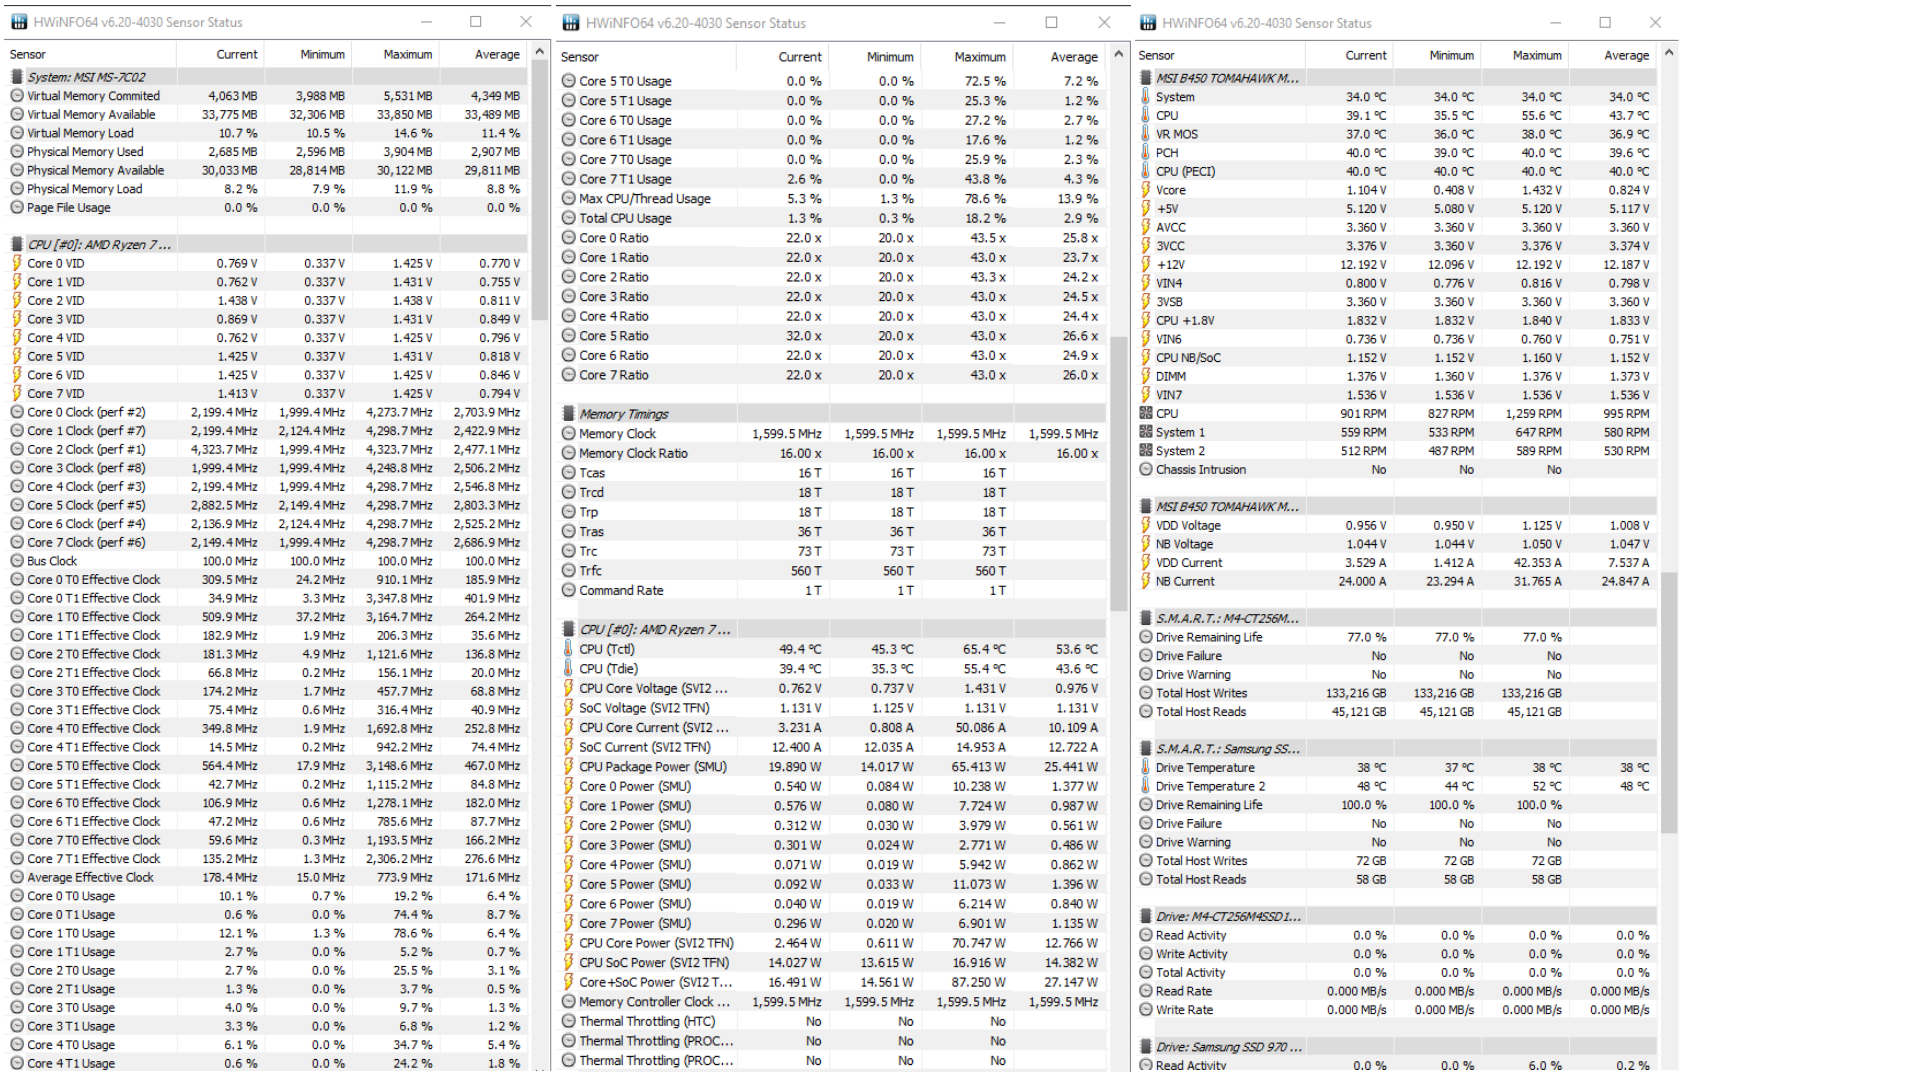Click the lightning icon for CPU Package Power (SMU)
Image resolution: width=1920 pixels, height=1080 pixels.
tap(568, 767)
